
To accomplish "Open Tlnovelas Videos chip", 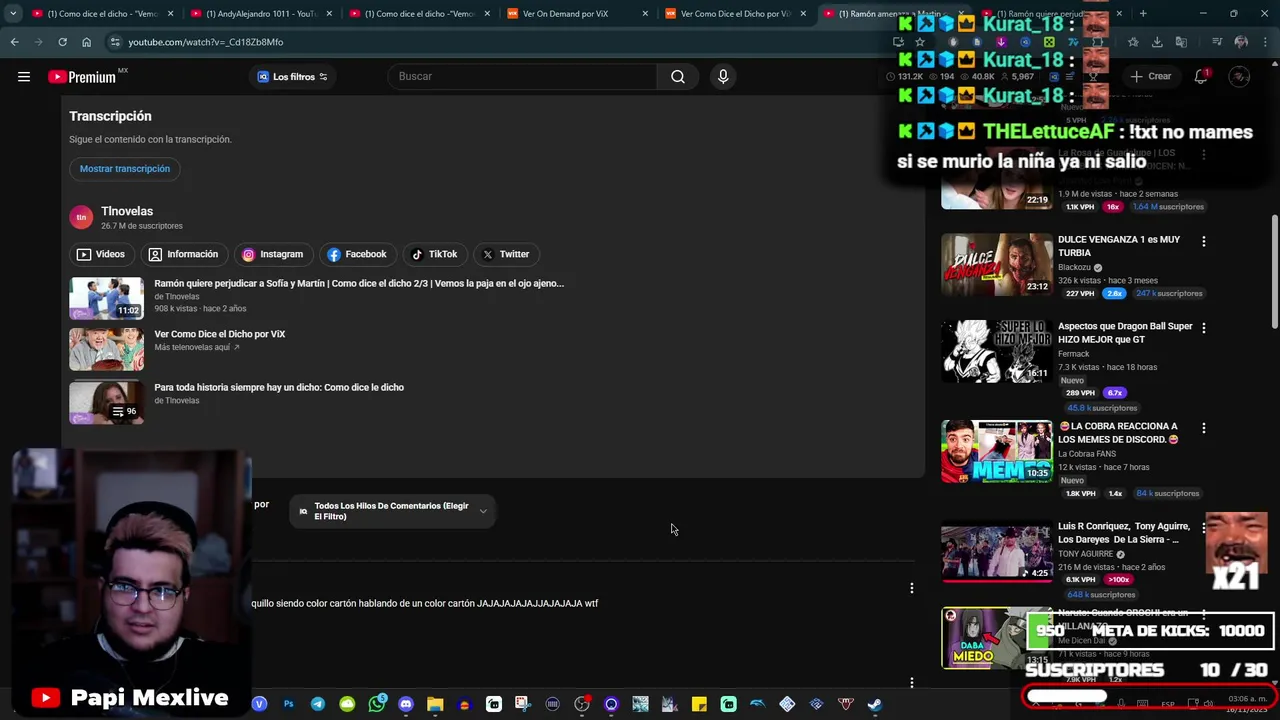I will 101,254.
